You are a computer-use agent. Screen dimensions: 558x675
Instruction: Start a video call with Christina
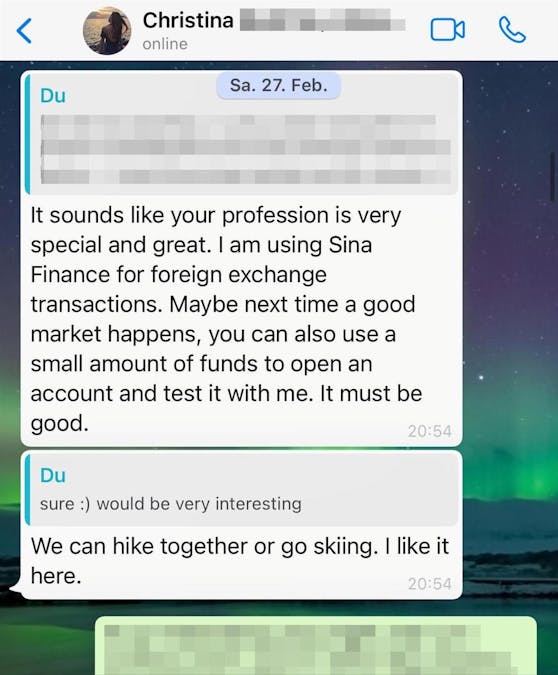(447, 30)
